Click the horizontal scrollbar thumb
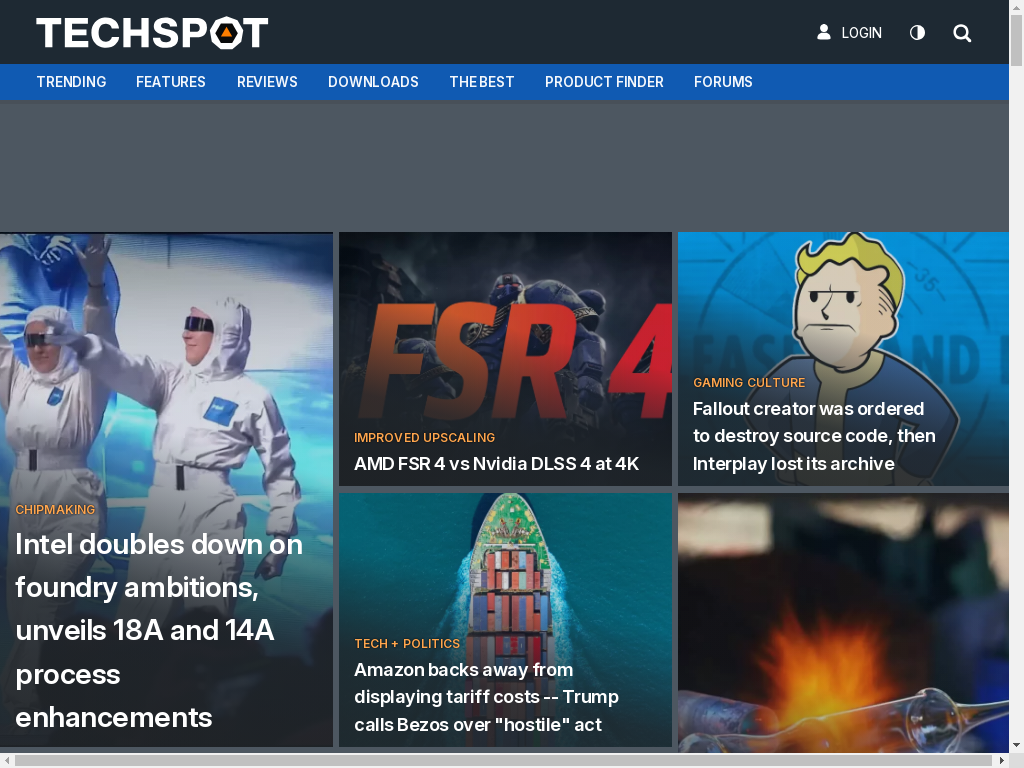Image resolution: width=1024 pixels, height=768 pixels. (x=504, y=761)
